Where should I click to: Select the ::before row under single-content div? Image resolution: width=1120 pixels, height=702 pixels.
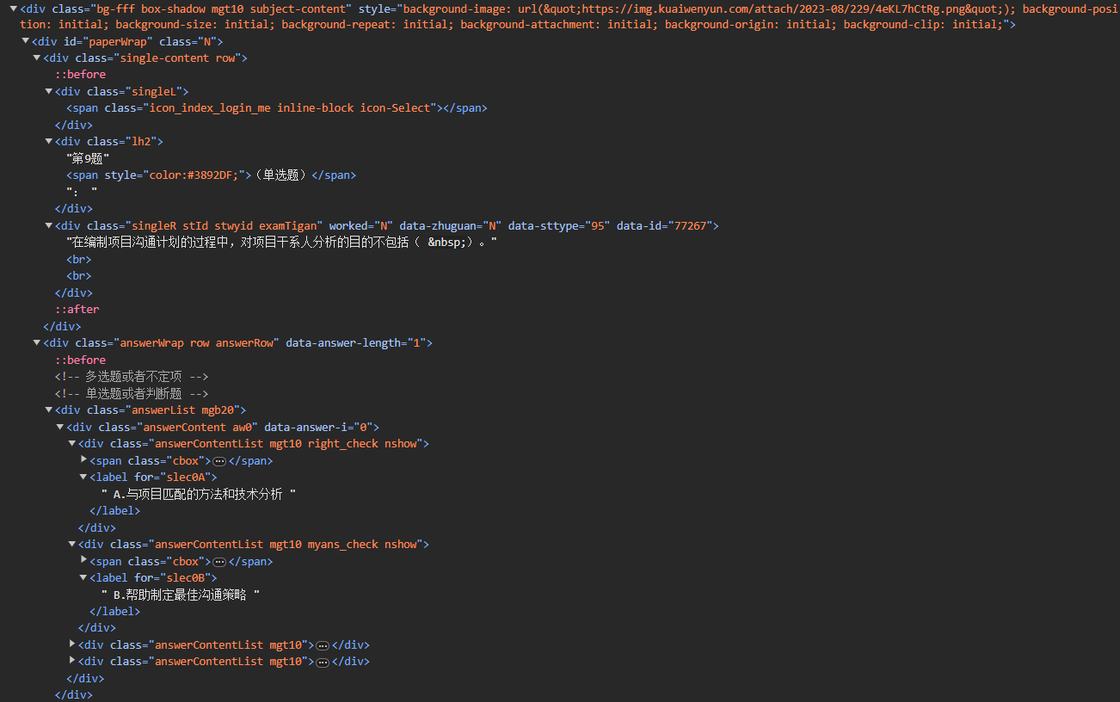(80, 74)
